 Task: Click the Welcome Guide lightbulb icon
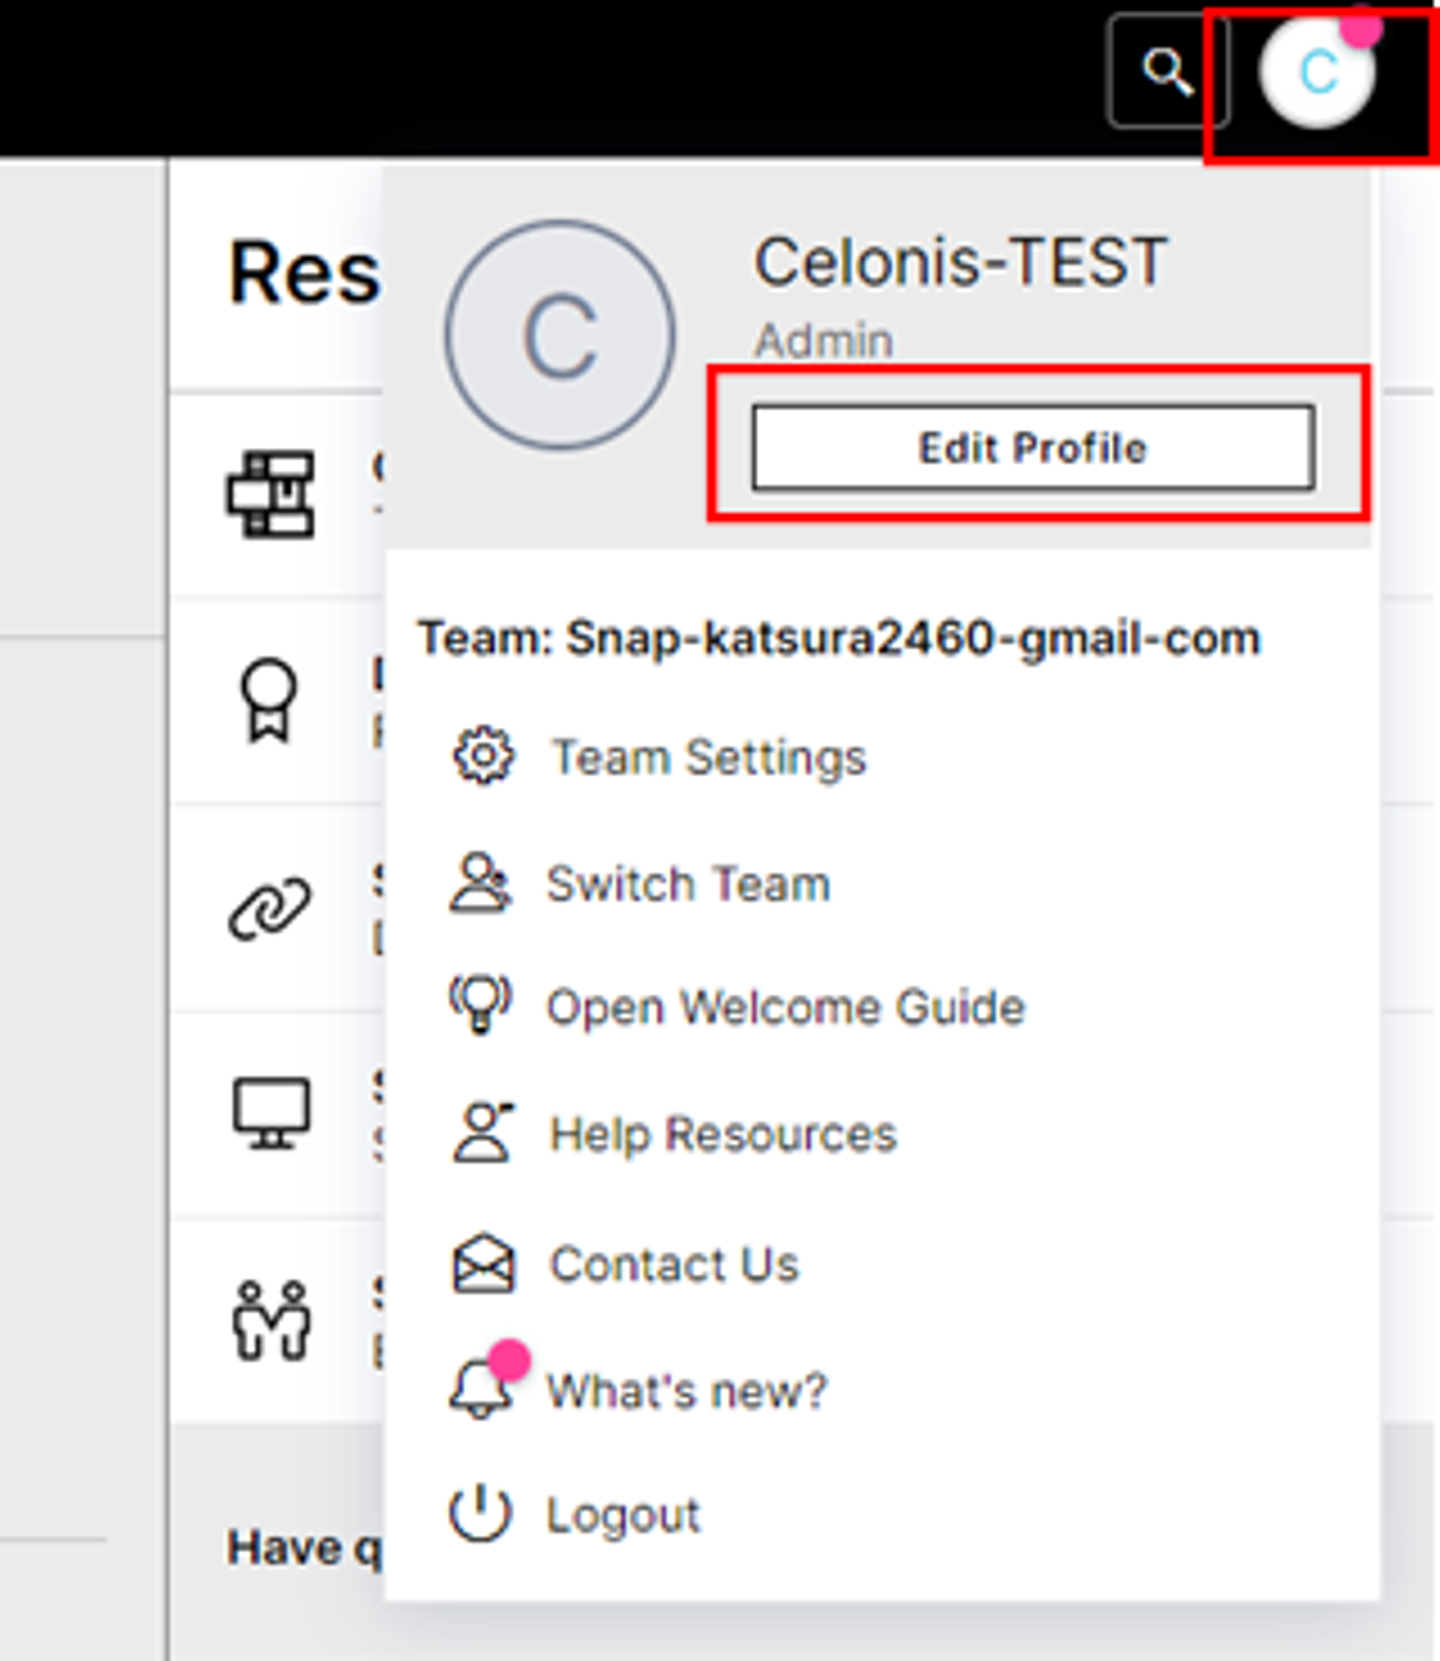[x=480, y=1004]
